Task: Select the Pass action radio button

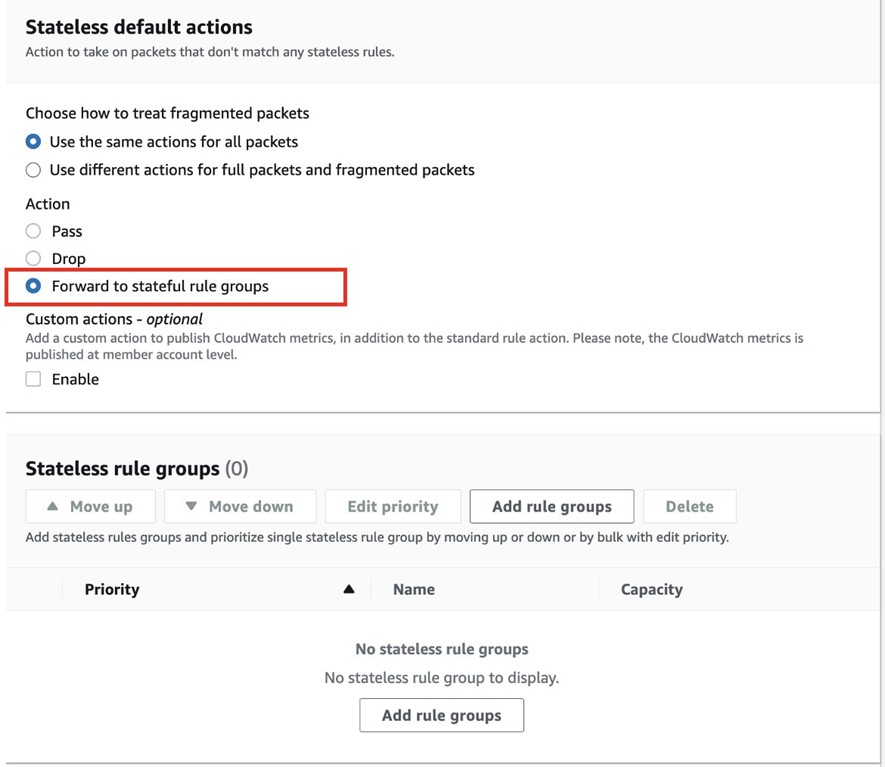Action: (33, 231)
